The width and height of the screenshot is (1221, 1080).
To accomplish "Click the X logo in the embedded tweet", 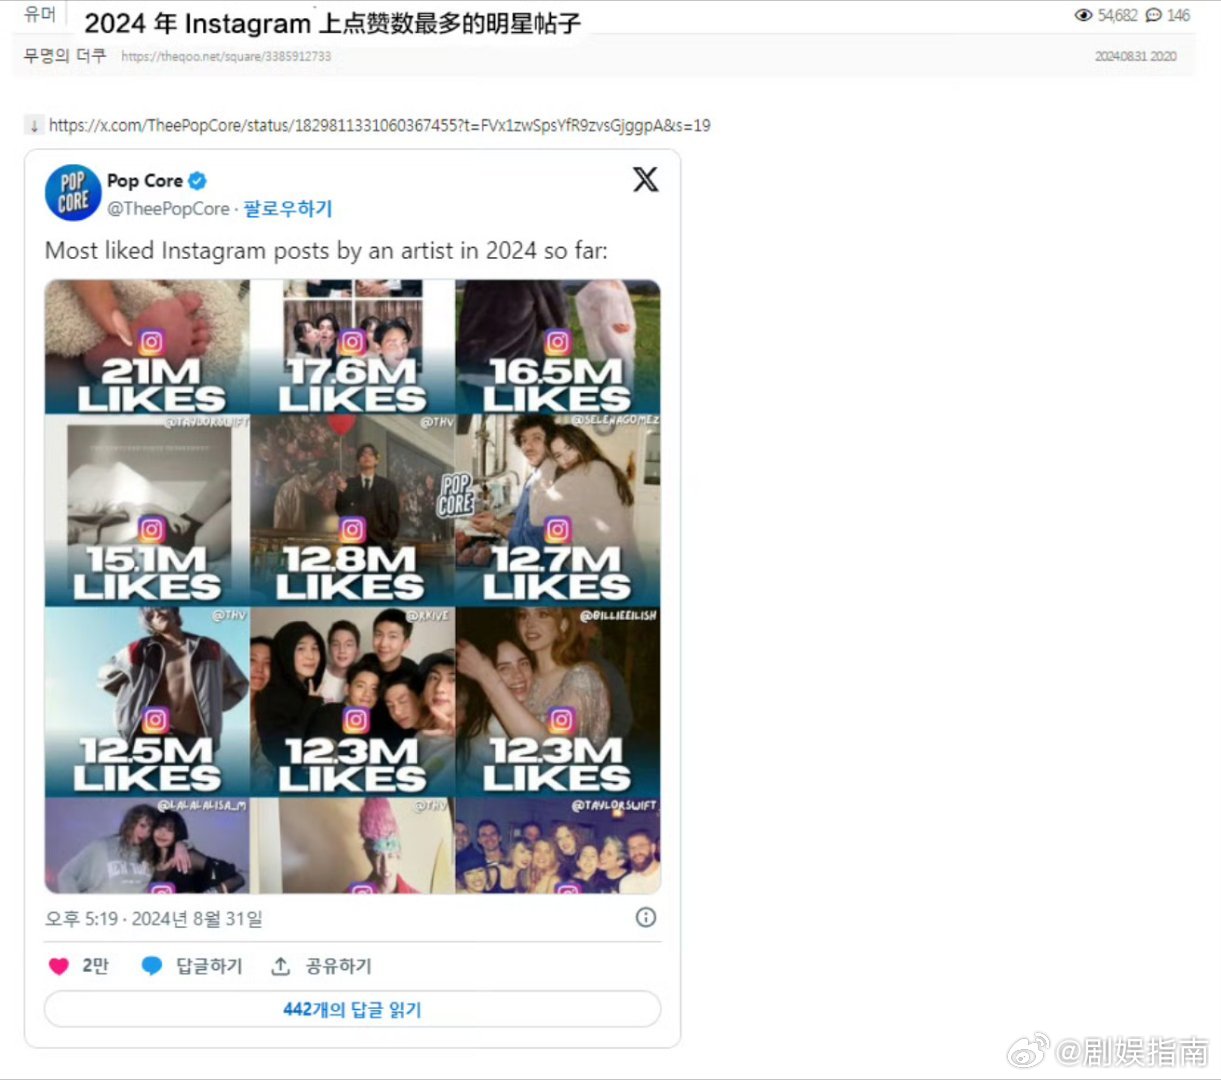I will pos(646,179).
